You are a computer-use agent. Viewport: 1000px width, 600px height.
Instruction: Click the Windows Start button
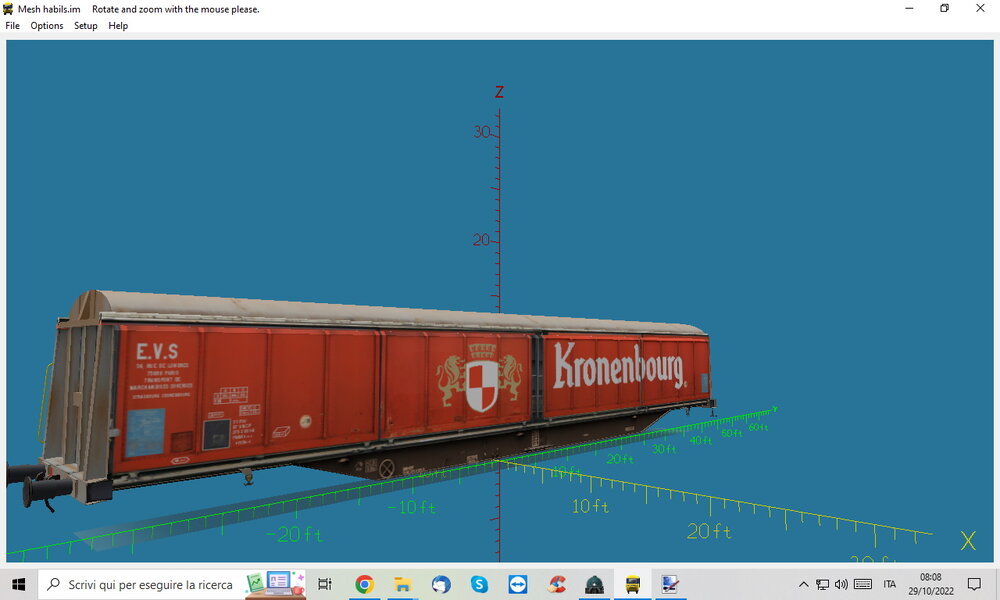pyautogui.click(x=18, y=584)
